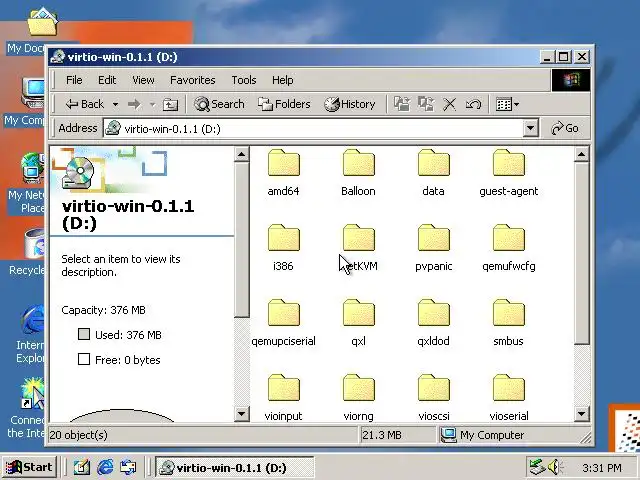Click the Move To toolbar icon

[x=402, y=104]
